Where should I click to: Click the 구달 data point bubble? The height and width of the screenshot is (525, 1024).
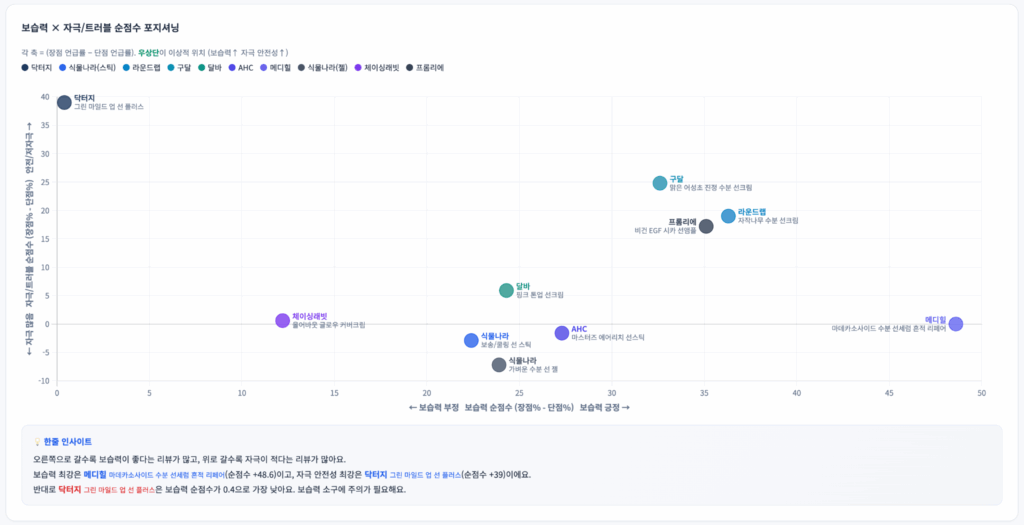click(660, 183)
